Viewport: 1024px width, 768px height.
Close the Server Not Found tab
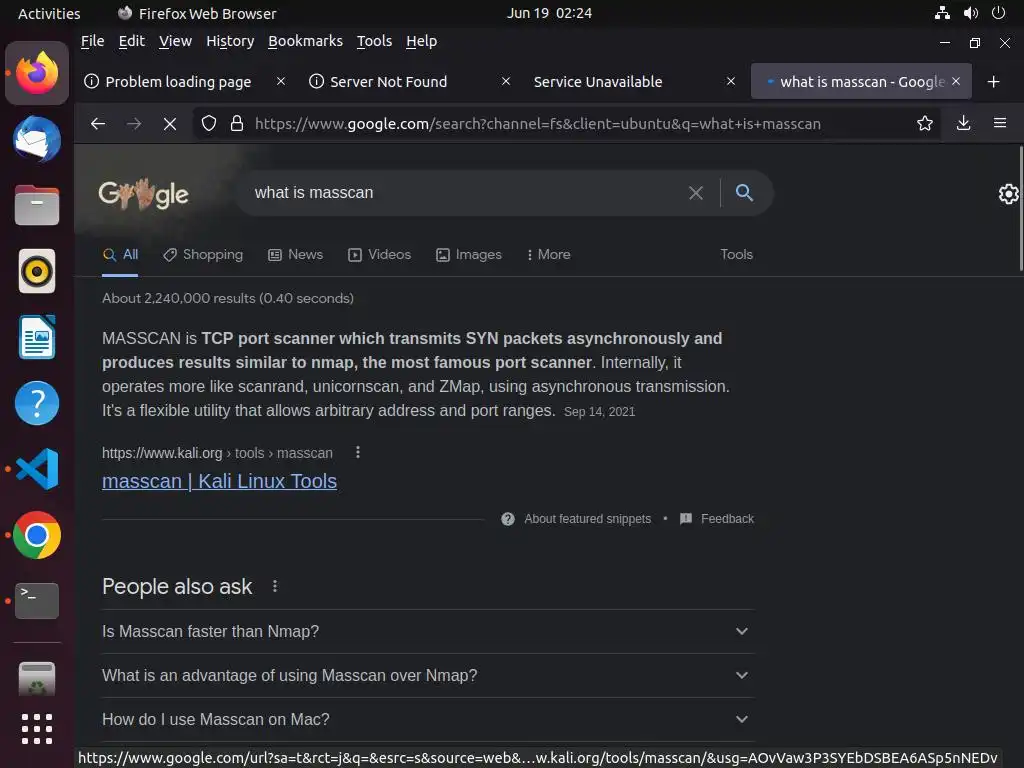(x=505, y=81)
